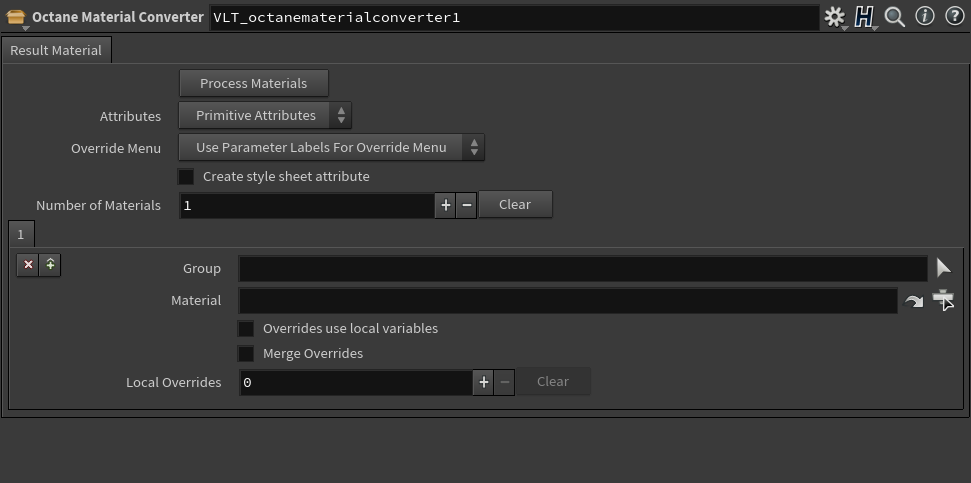971x483 pixels.
Task: Open the gear settings menu
Action: (x=835, y=17)
